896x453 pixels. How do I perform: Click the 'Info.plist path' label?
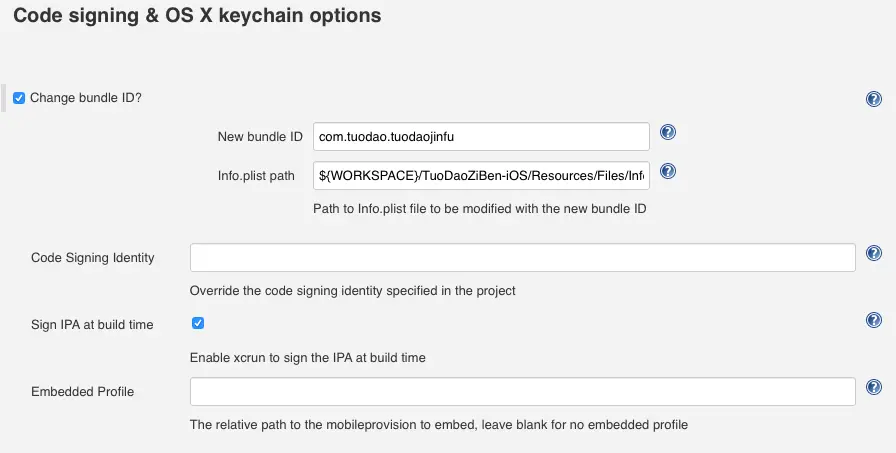(x=256, y=176)
